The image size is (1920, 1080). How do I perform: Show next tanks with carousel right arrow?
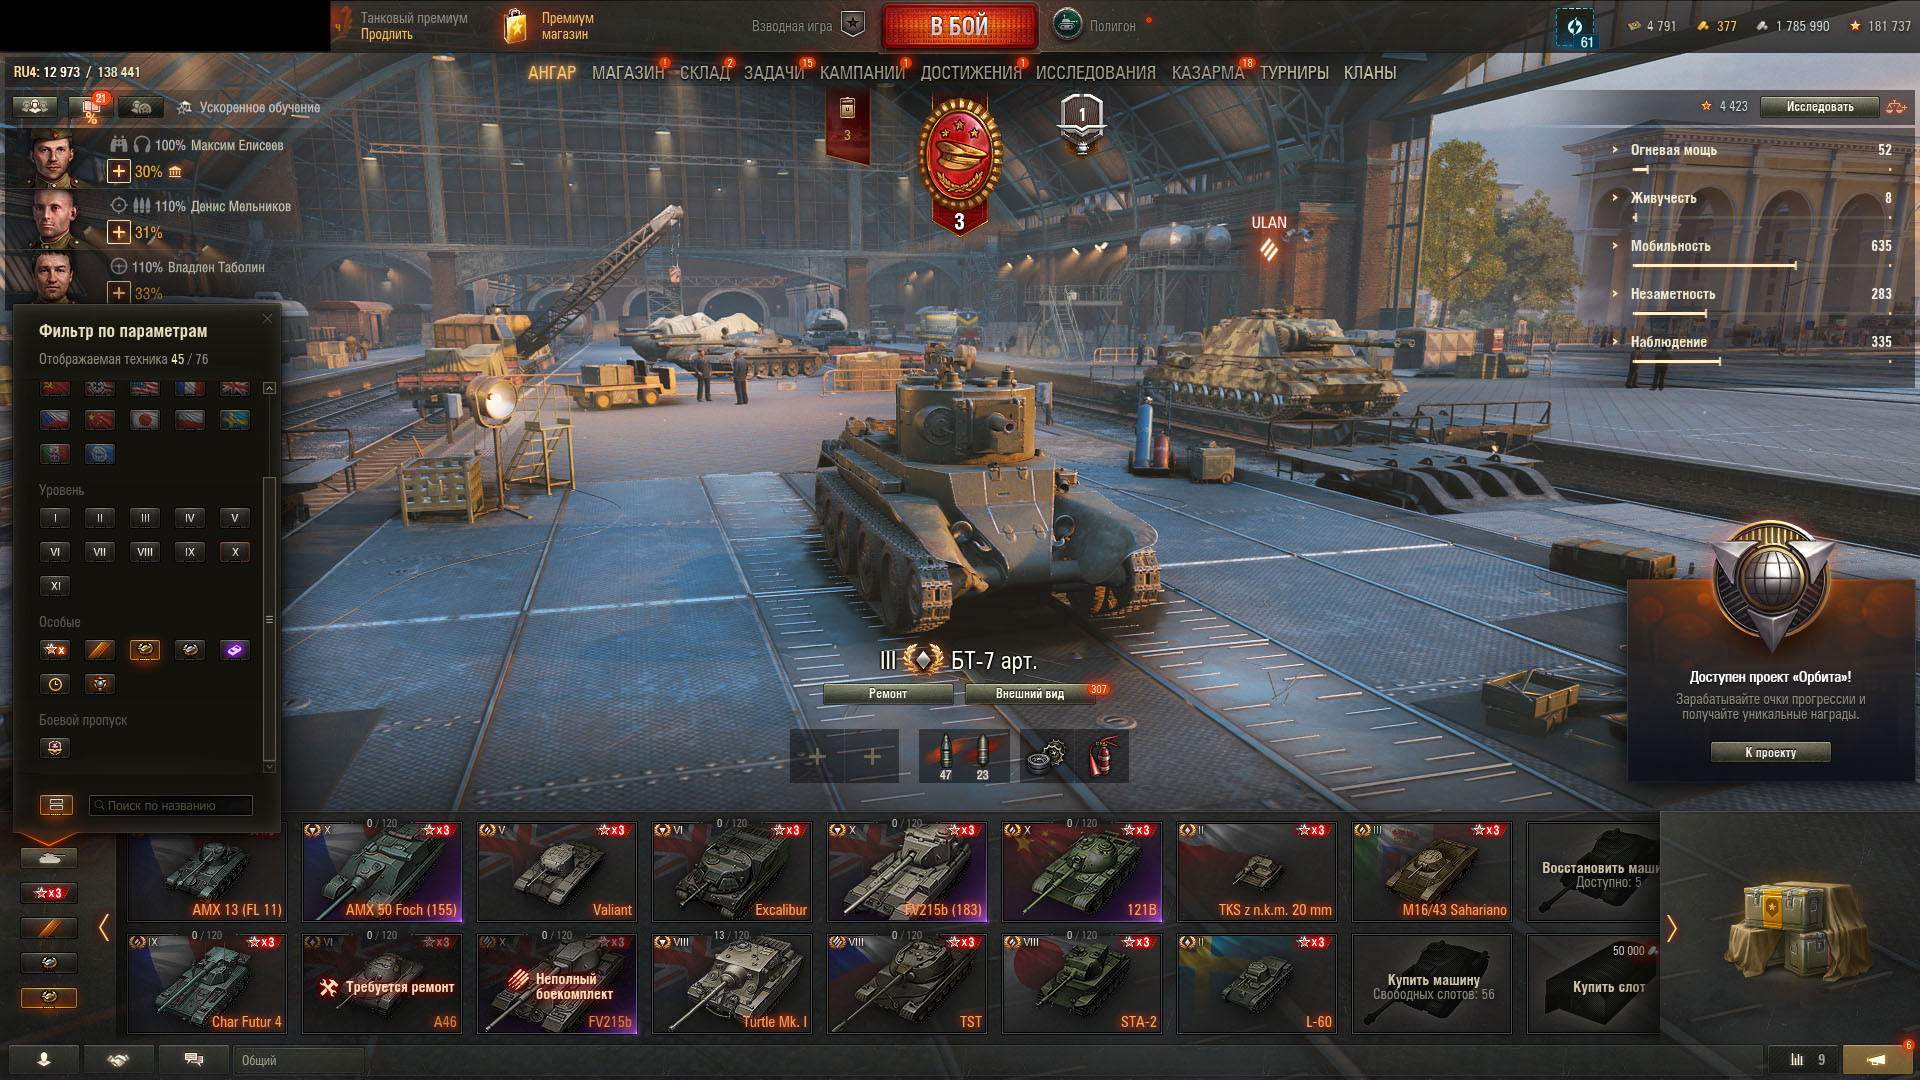coord(1671,927)
